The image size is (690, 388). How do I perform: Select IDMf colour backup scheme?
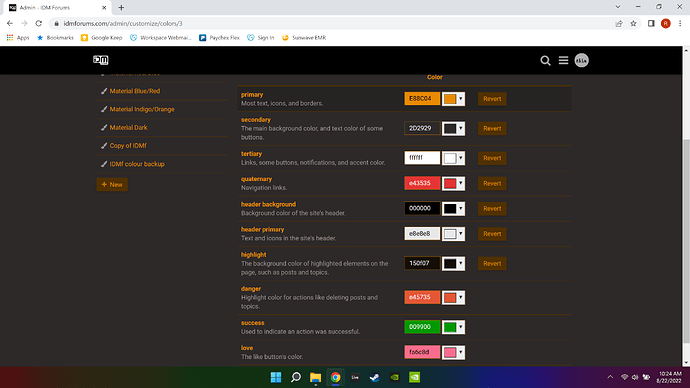pyautogui.click(x=137, y=164)
